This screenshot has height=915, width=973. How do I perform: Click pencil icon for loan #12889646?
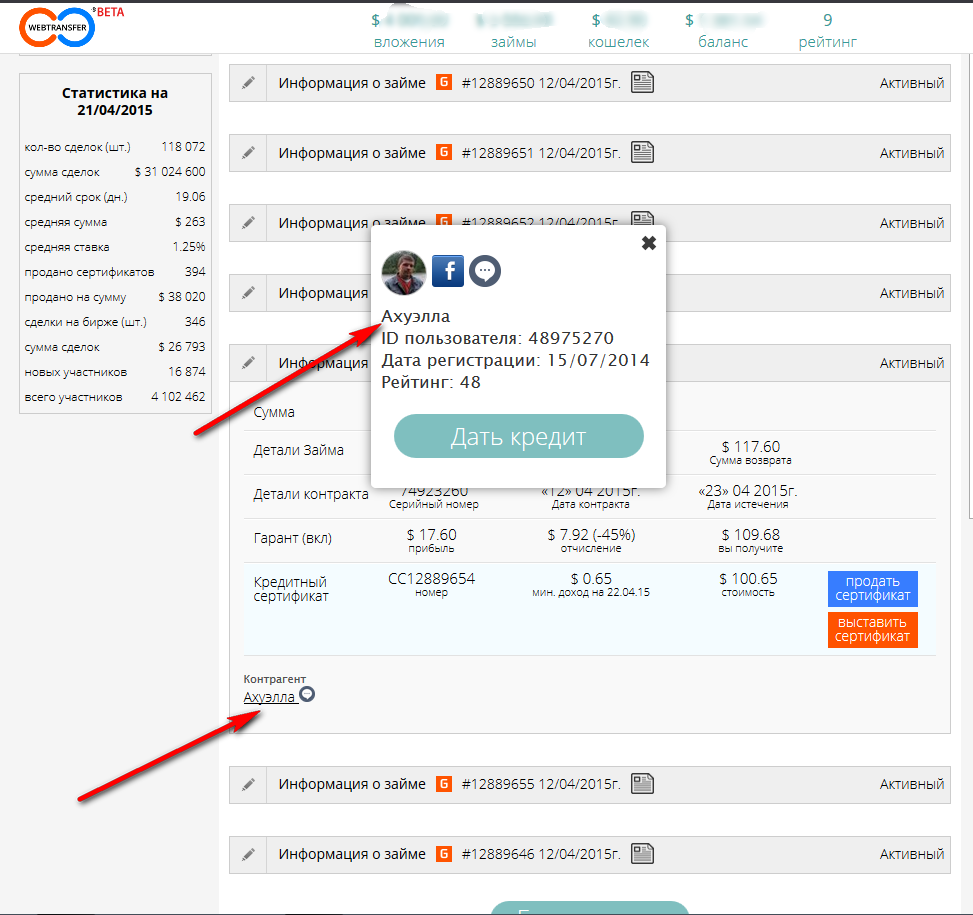coord(248,855)
